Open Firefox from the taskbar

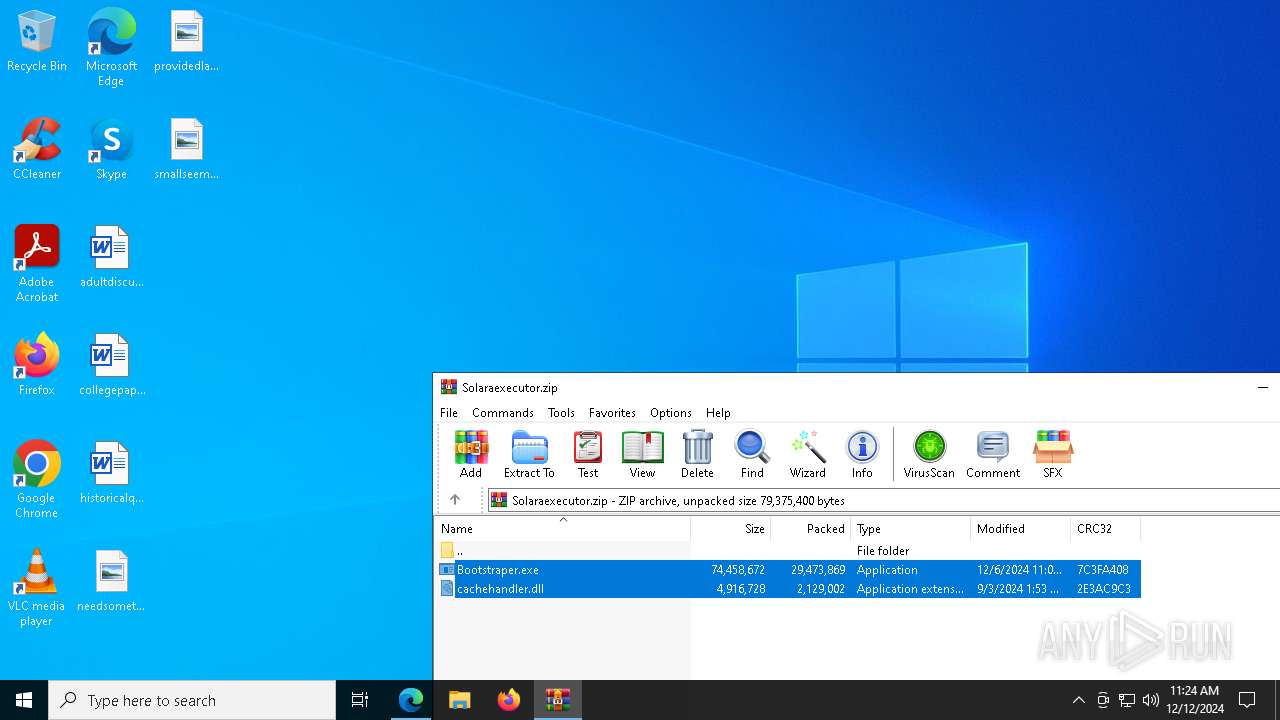[x=509, y=700]
